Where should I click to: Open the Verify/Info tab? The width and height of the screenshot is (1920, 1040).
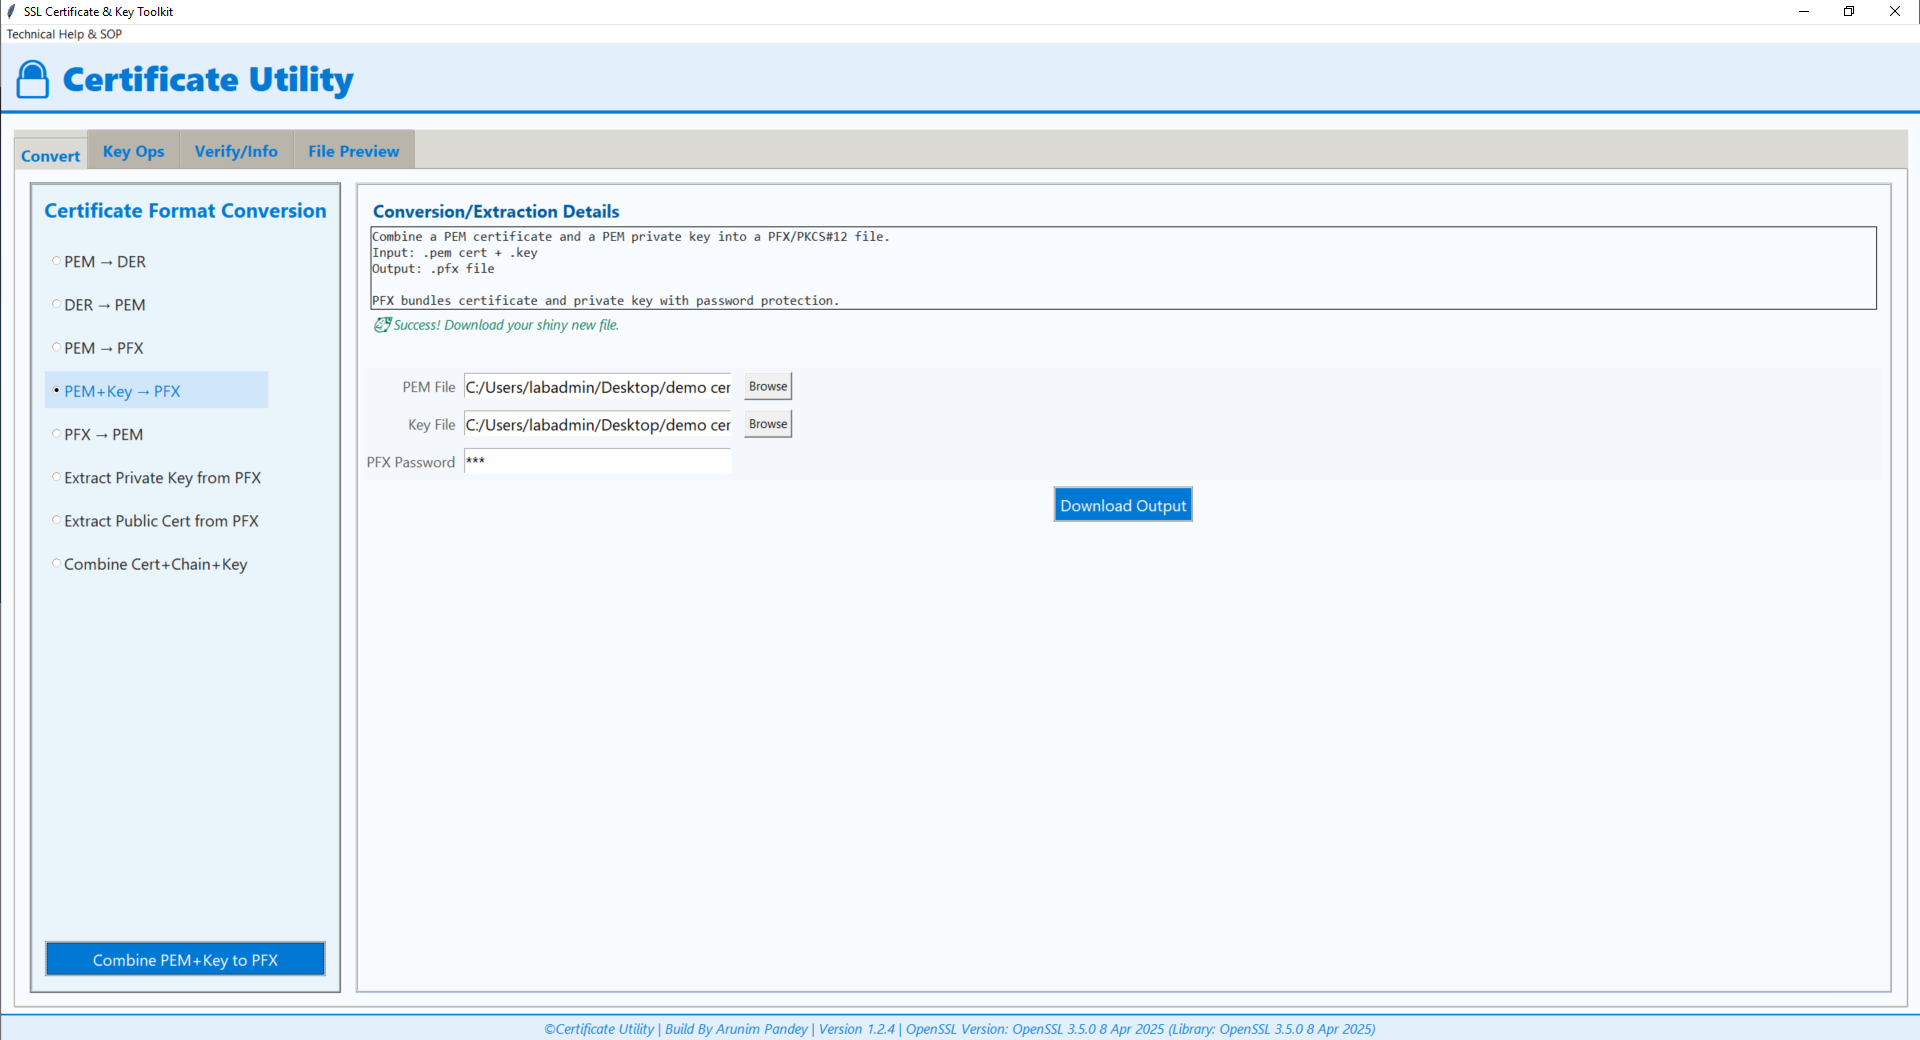[x=236, y=150]
